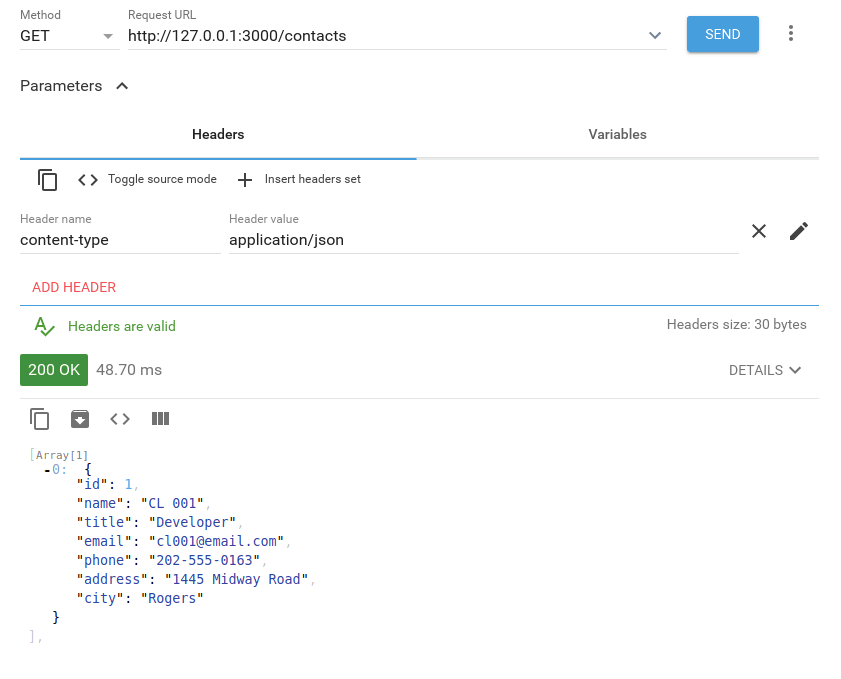
Task: Switch to the Variables tab
Action: [616, 134]
